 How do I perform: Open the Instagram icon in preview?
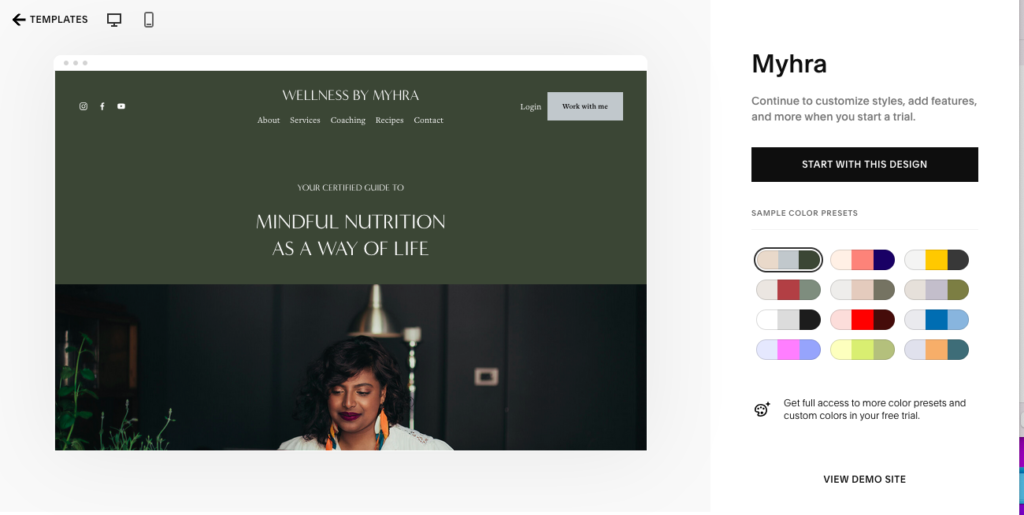[x=83, y=106]
